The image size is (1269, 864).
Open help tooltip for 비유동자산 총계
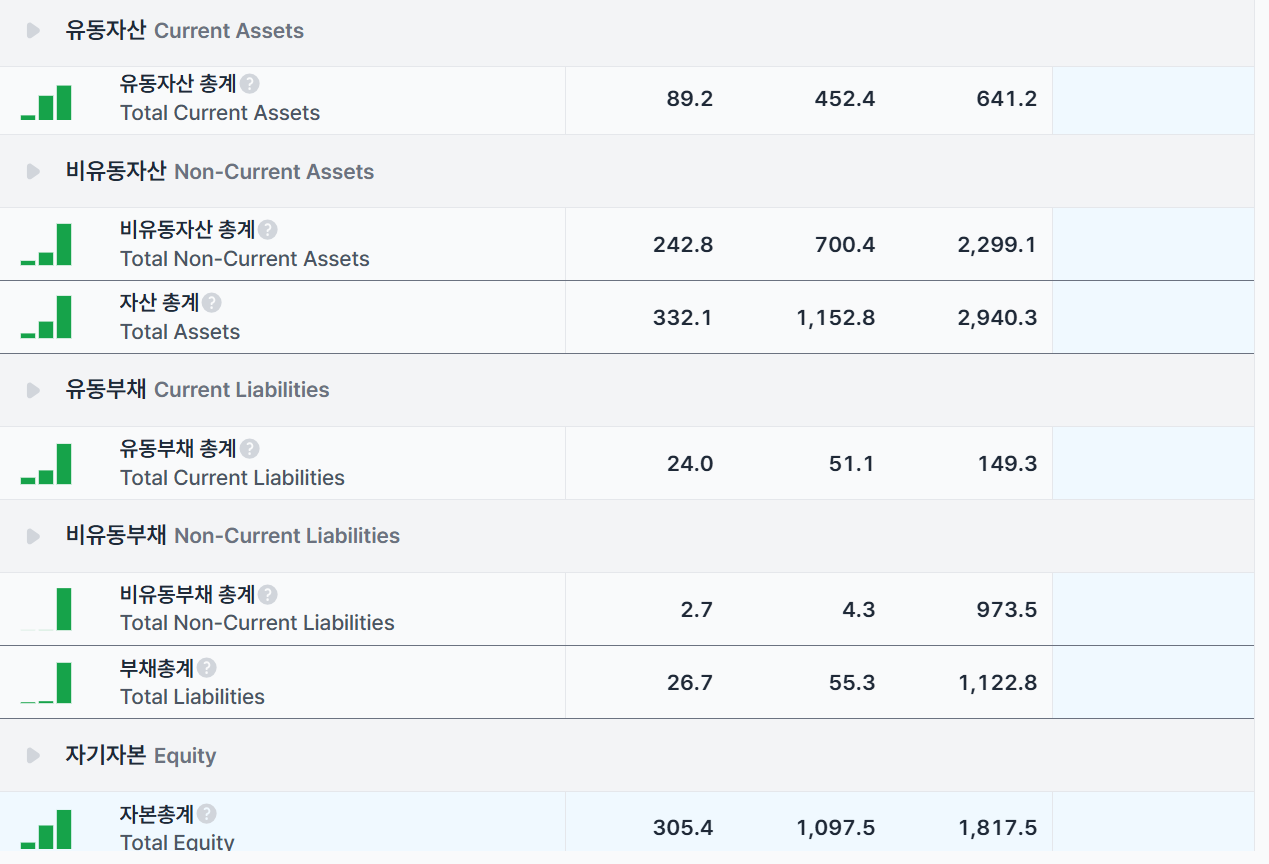point(267,230)
